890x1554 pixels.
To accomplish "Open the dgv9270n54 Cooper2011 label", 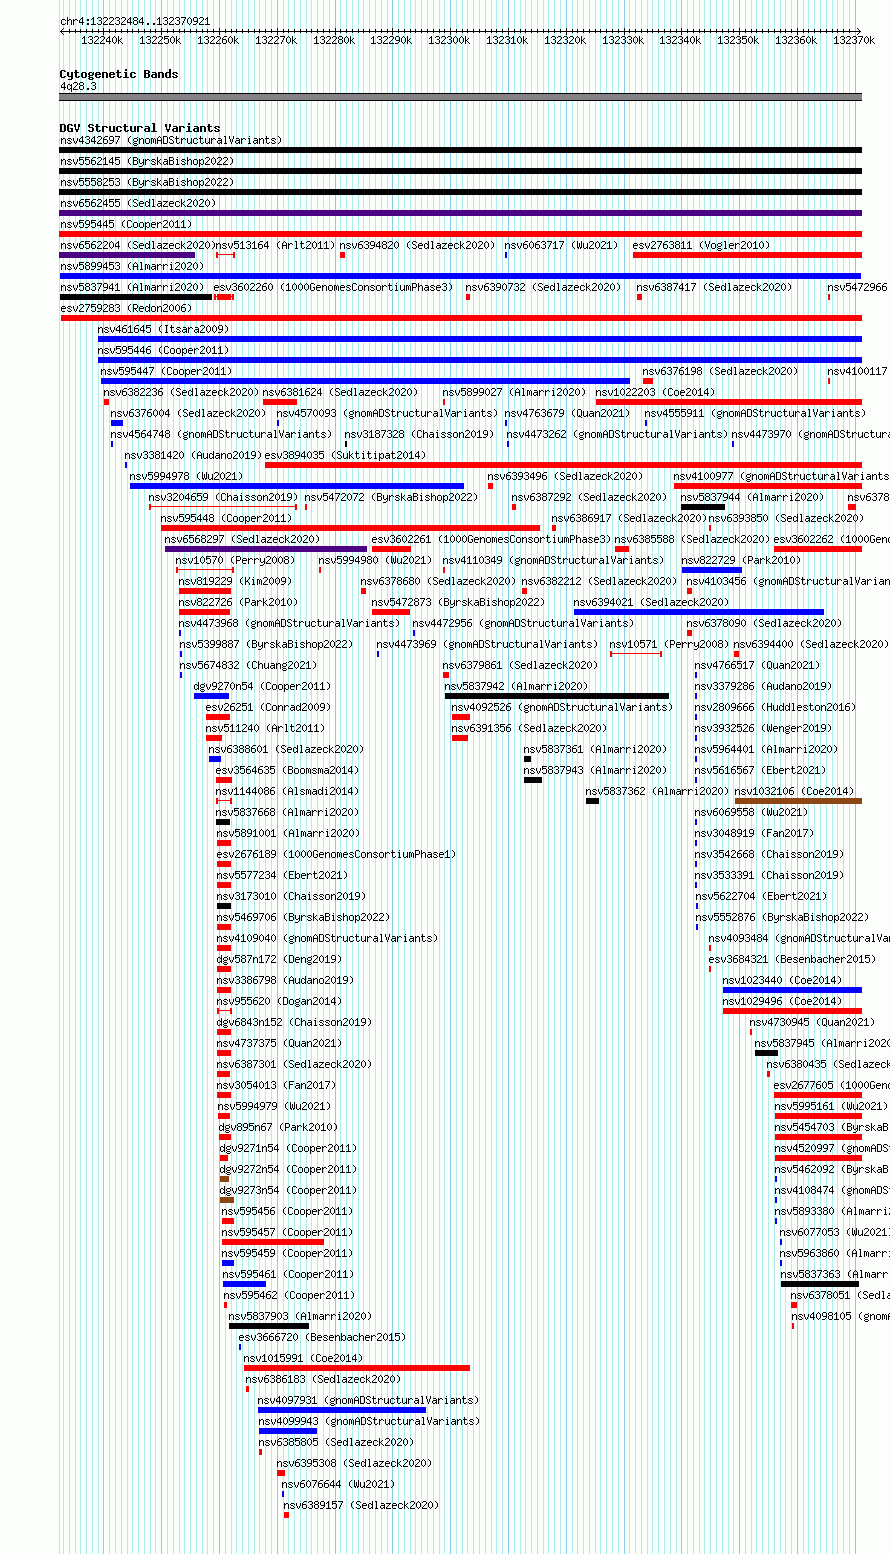I will tap(262, 686).
